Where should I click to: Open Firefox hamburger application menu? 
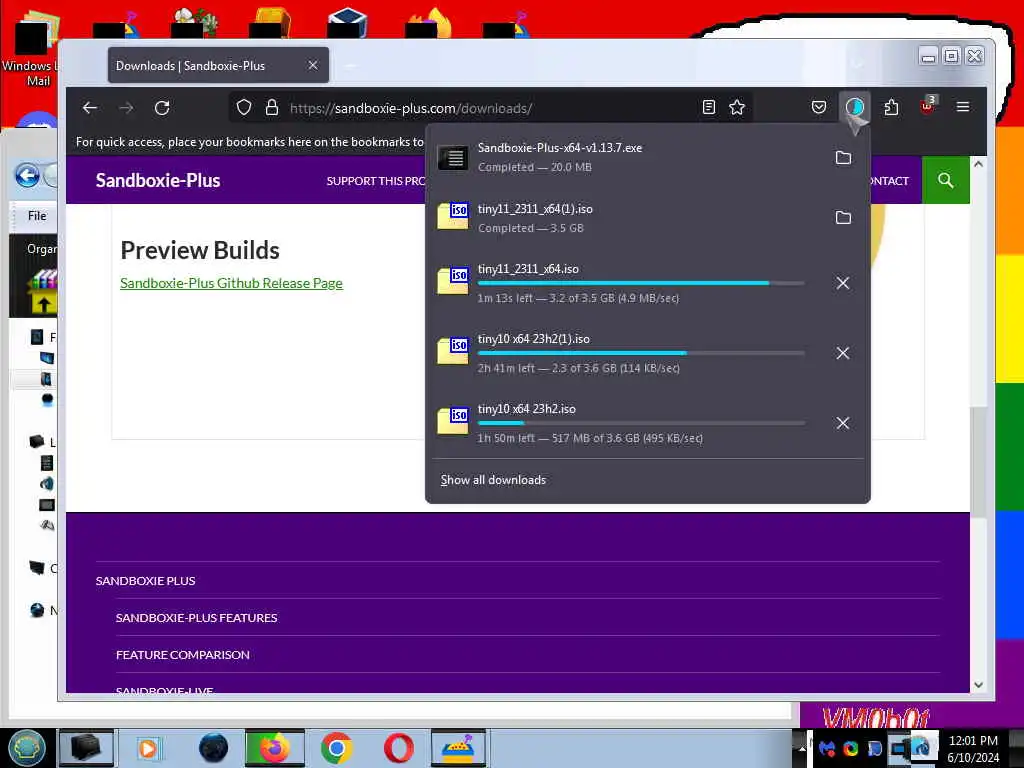963,106
